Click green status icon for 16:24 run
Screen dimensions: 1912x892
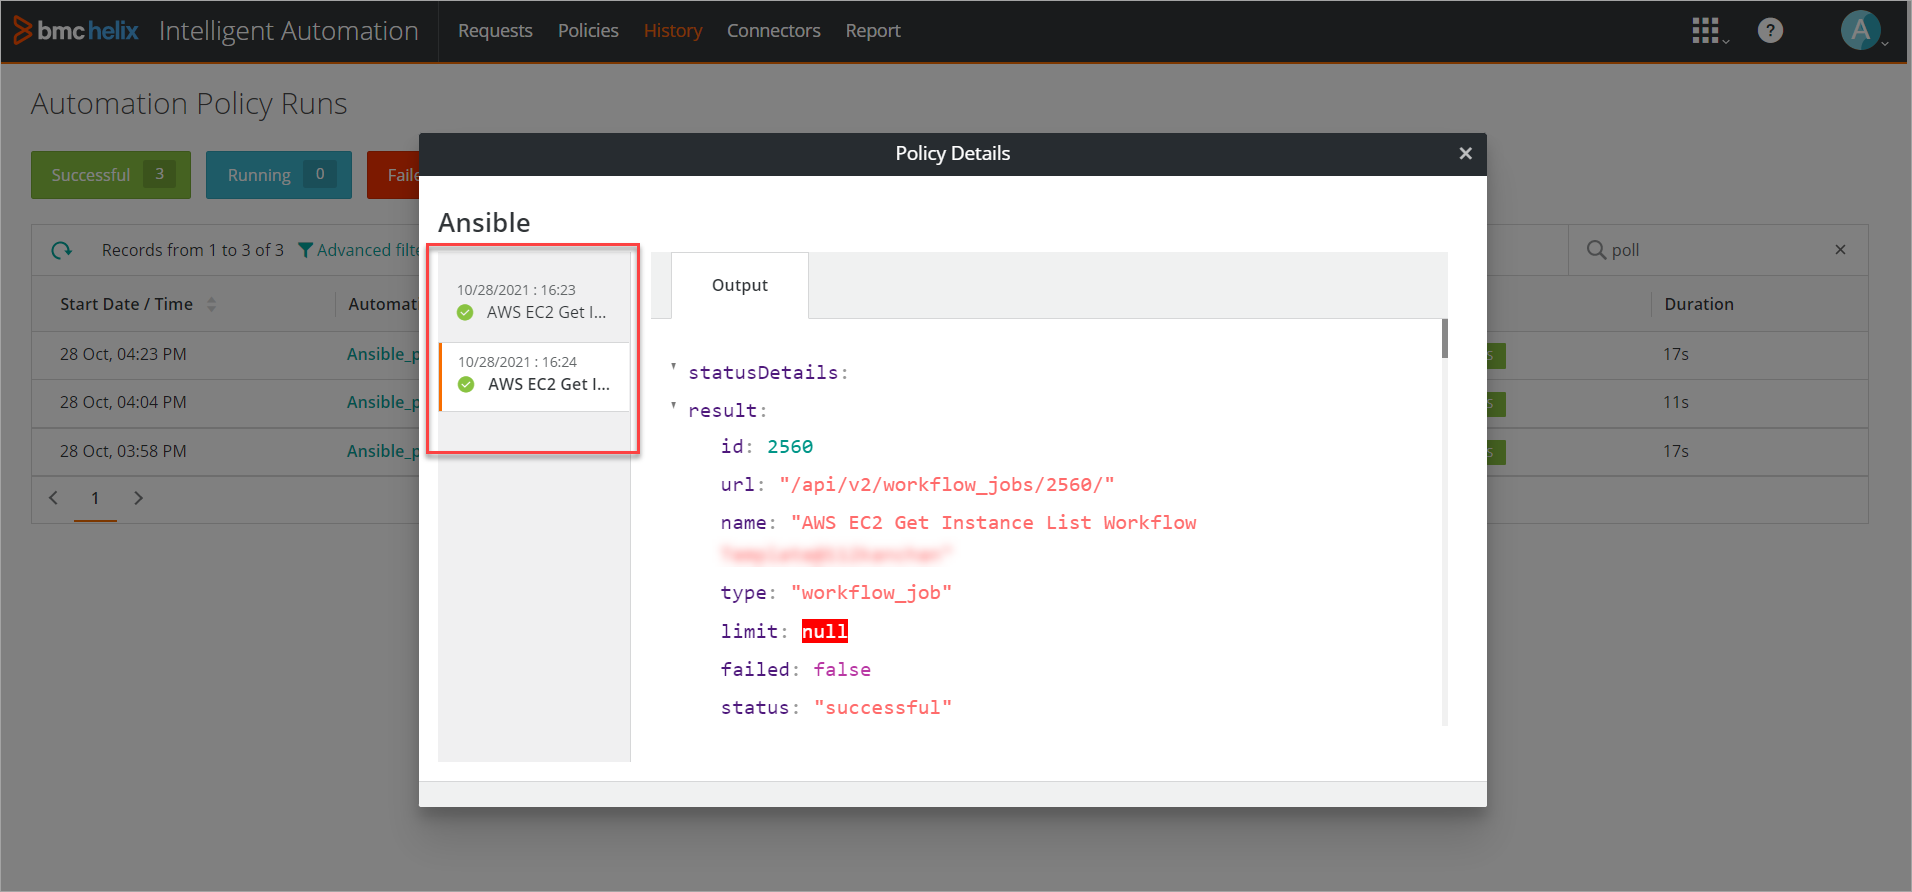coord(466,384)
